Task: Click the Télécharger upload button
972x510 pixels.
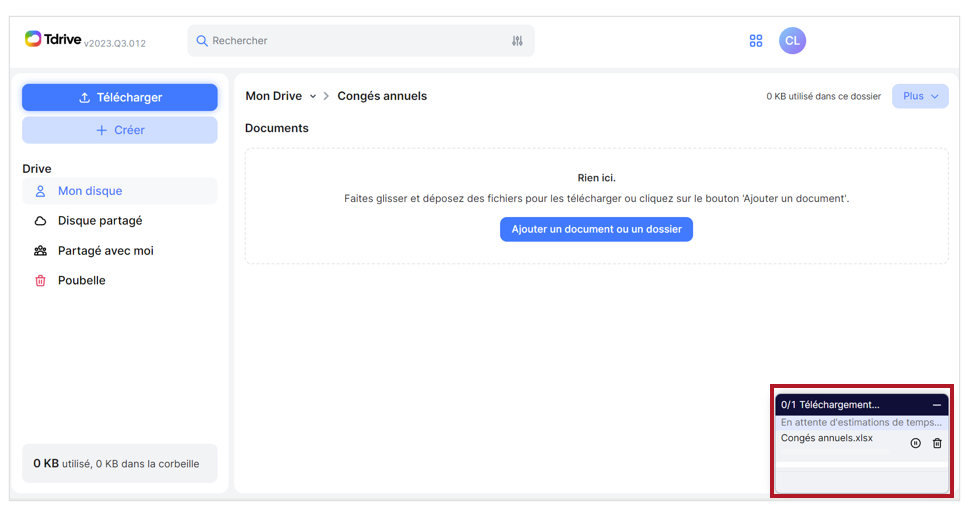Action: [120, 97]
